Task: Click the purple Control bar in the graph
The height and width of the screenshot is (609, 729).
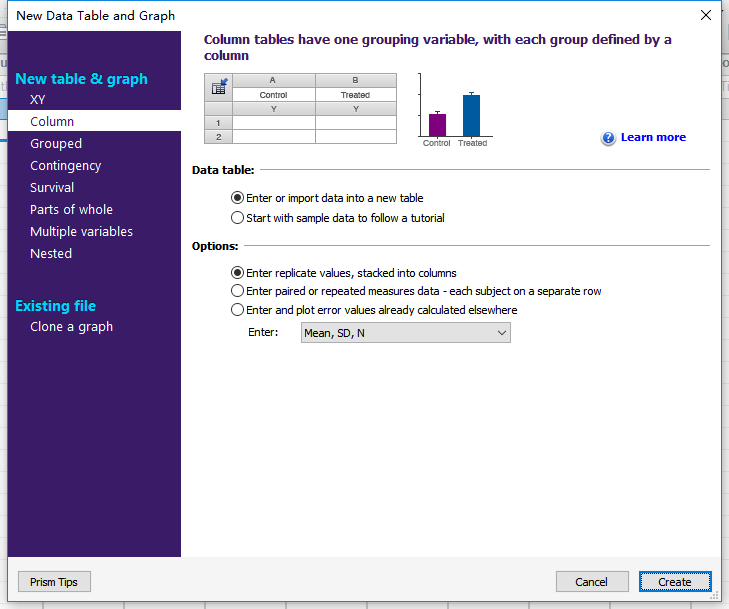Action: (437, 125)
